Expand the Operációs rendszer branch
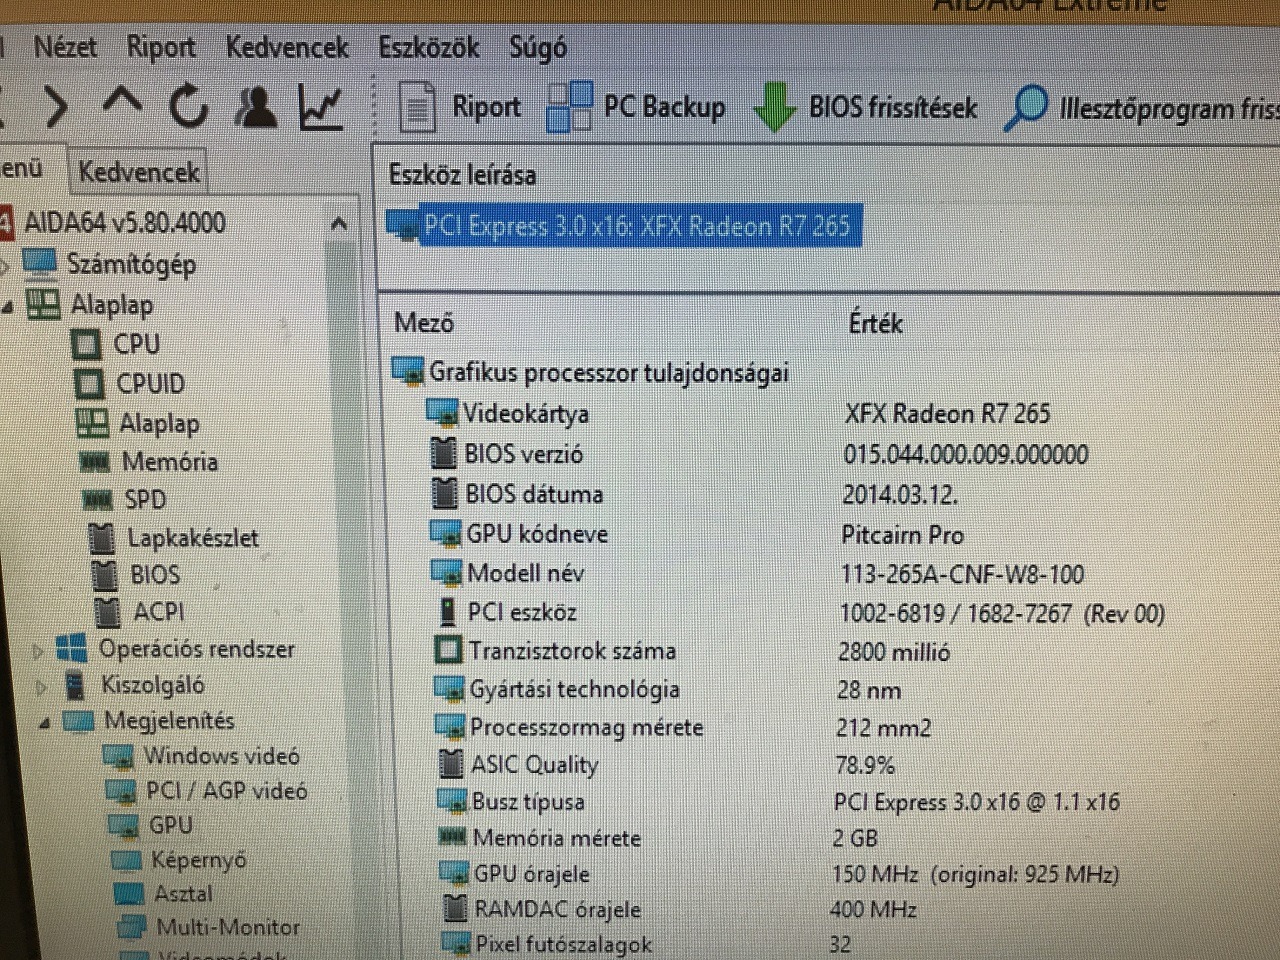This screenshot has height=960, width=1280. [x=38, y=652]
